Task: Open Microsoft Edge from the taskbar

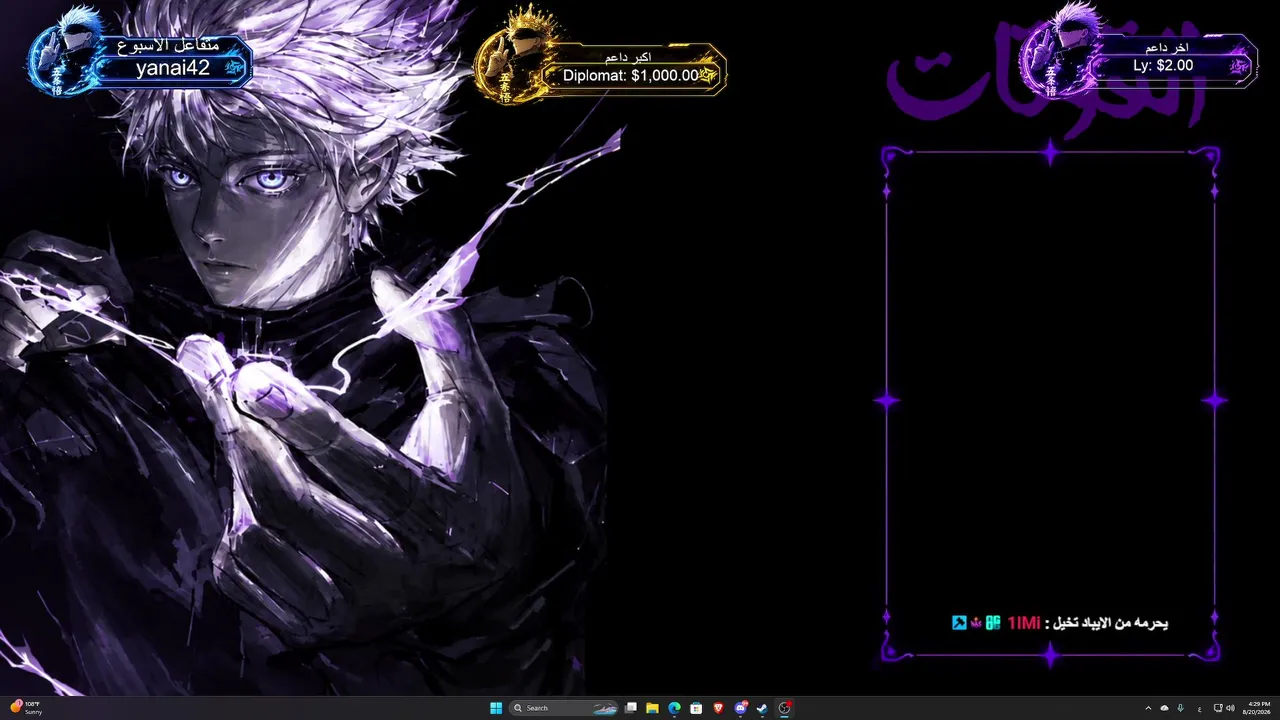Action: [674, 708]
